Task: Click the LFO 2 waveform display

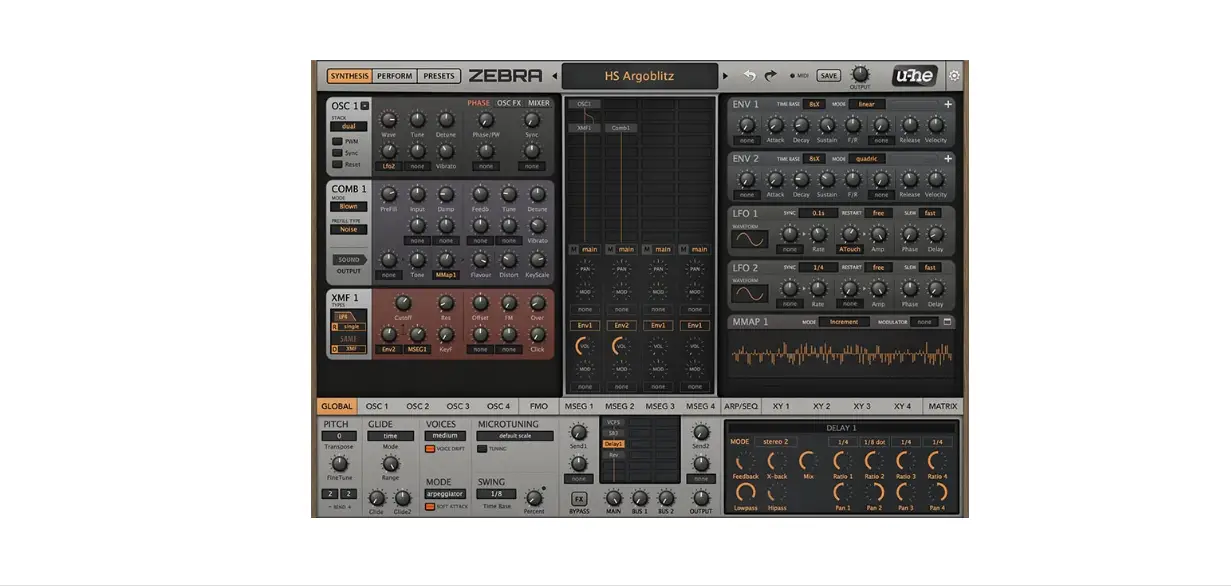Action: click(749, 295)
